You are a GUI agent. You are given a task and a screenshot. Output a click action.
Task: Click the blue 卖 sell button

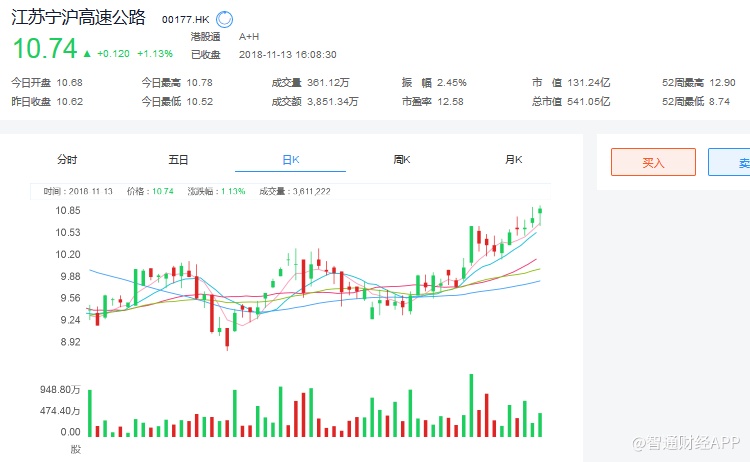736,162
